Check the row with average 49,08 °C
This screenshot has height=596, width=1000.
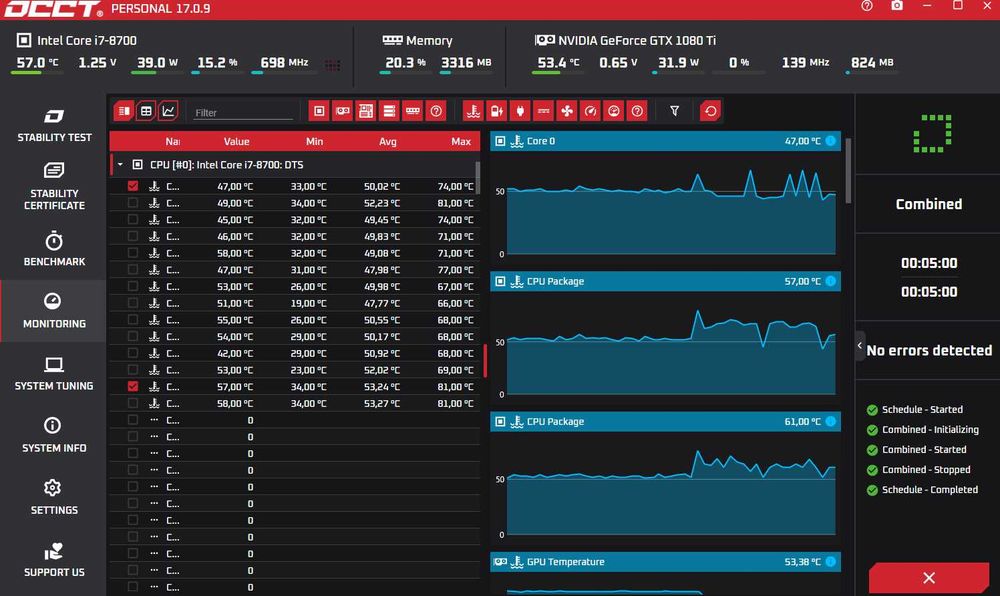133,253
